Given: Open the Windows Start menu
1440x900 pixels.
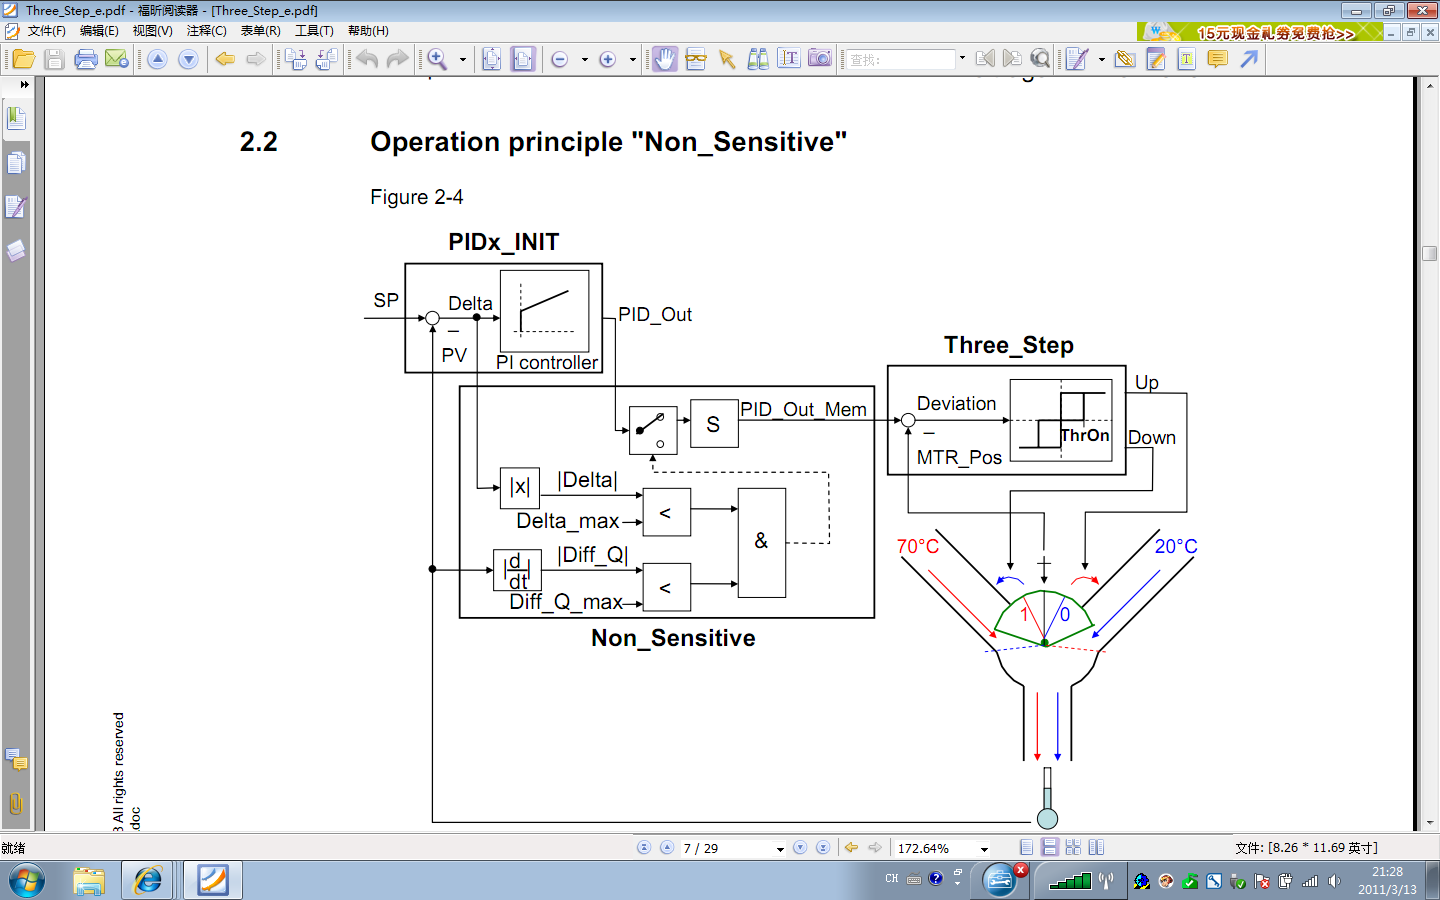Looking at the screenshot, I should tap(27, 880).
